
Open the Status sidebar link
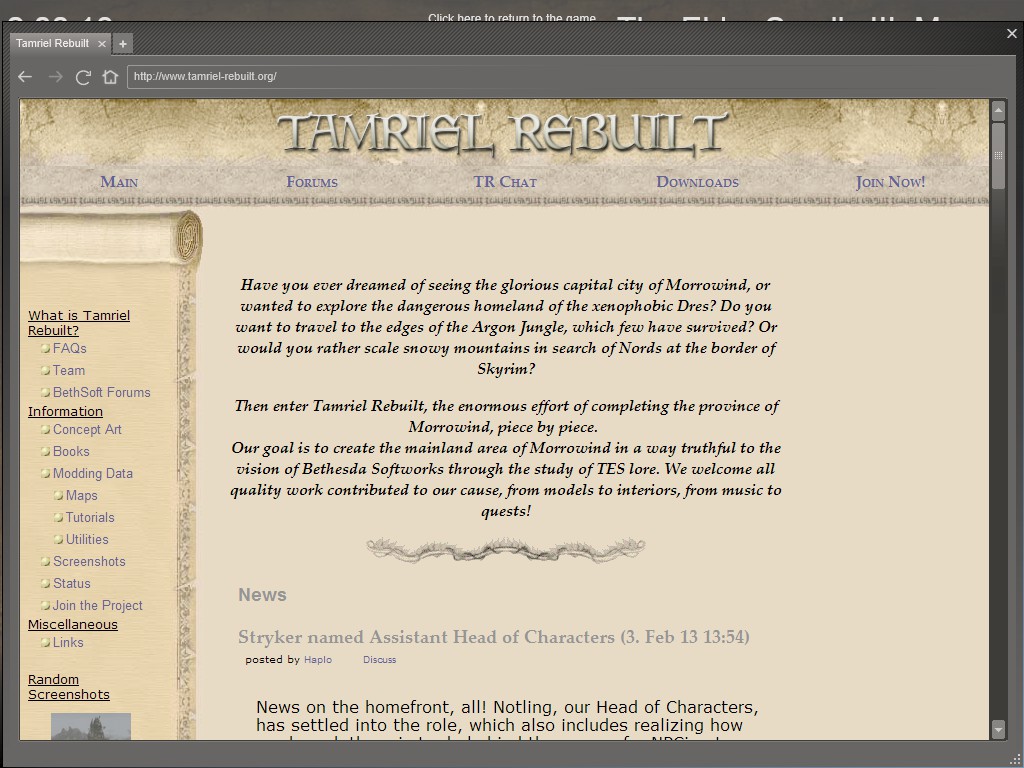tap(72, 583)
